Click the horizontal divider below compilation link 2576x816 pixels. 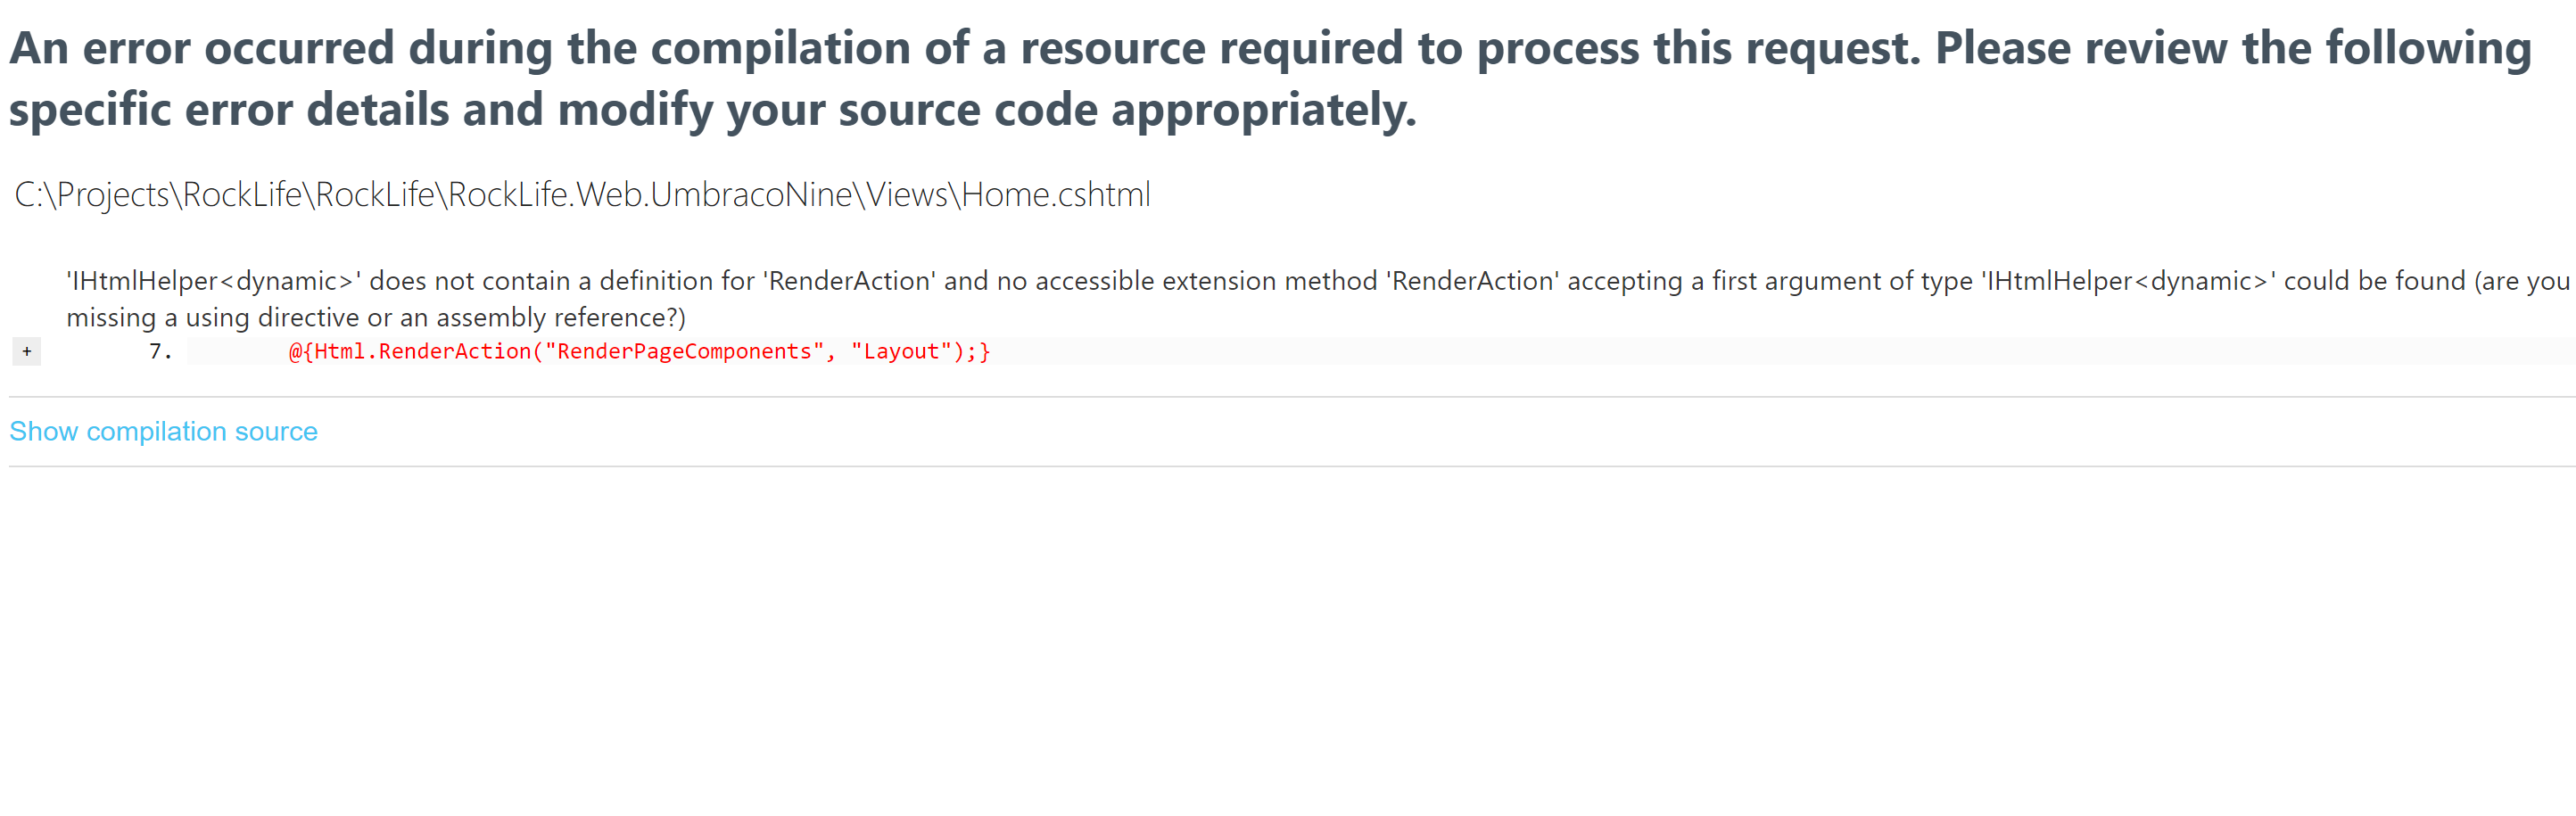(x=1292, y=466)
